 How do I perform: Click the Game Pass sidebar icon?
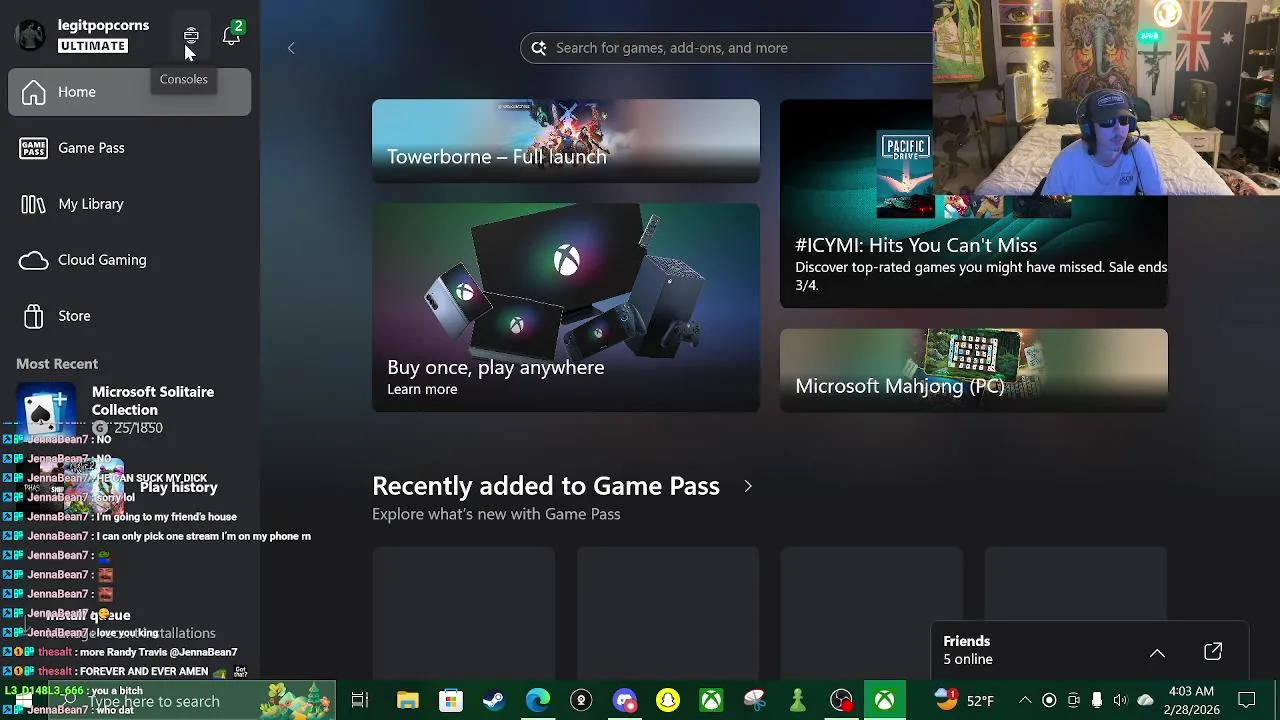tap(33, 148)
